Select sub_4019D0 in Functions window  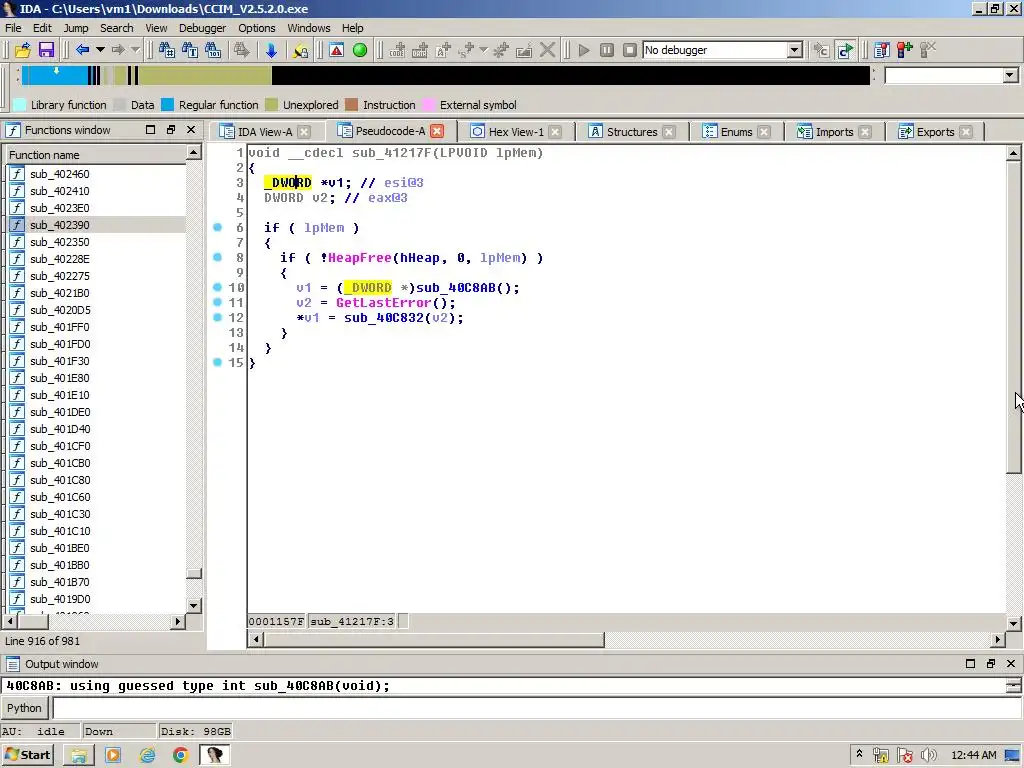pyautogui.click(x=59, y=599)
